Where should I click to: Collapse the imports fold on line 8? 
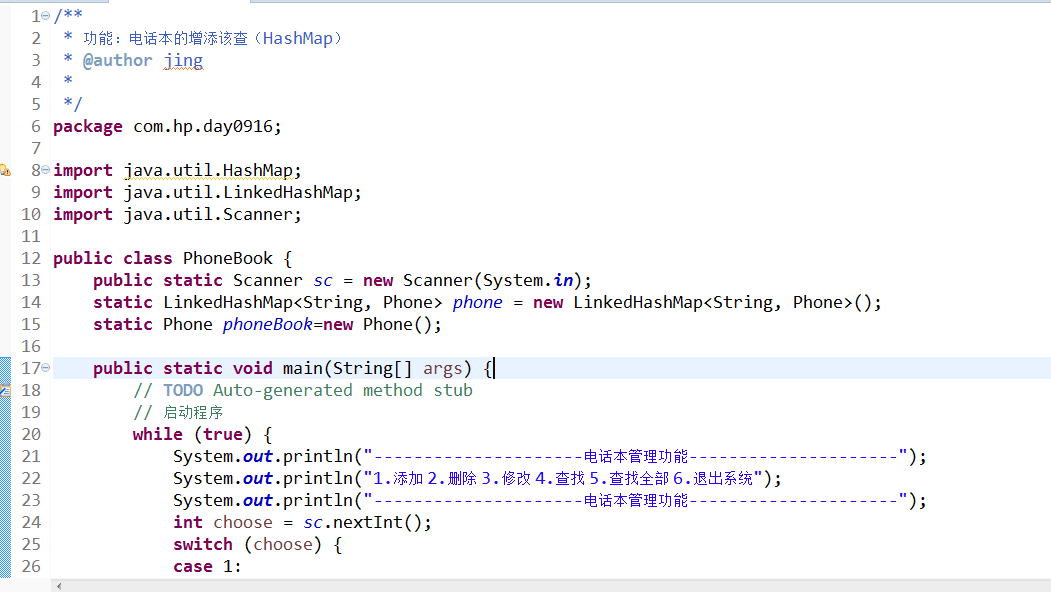46,170
